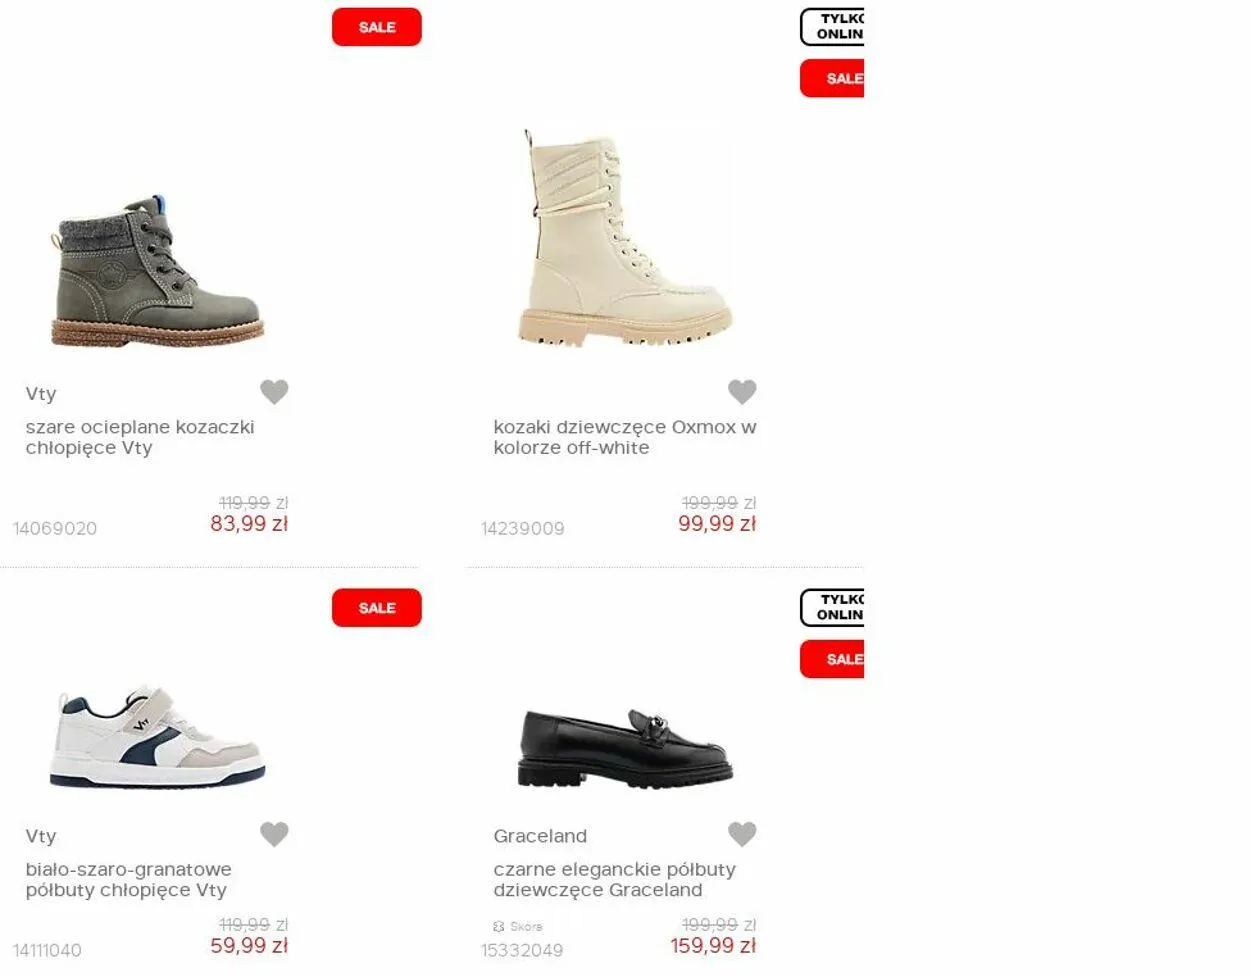Open black Graceland loafer image
Image resolution: width=1250 pixels, height=977 pixels.
pyautogui.click(x=625, y=748)
